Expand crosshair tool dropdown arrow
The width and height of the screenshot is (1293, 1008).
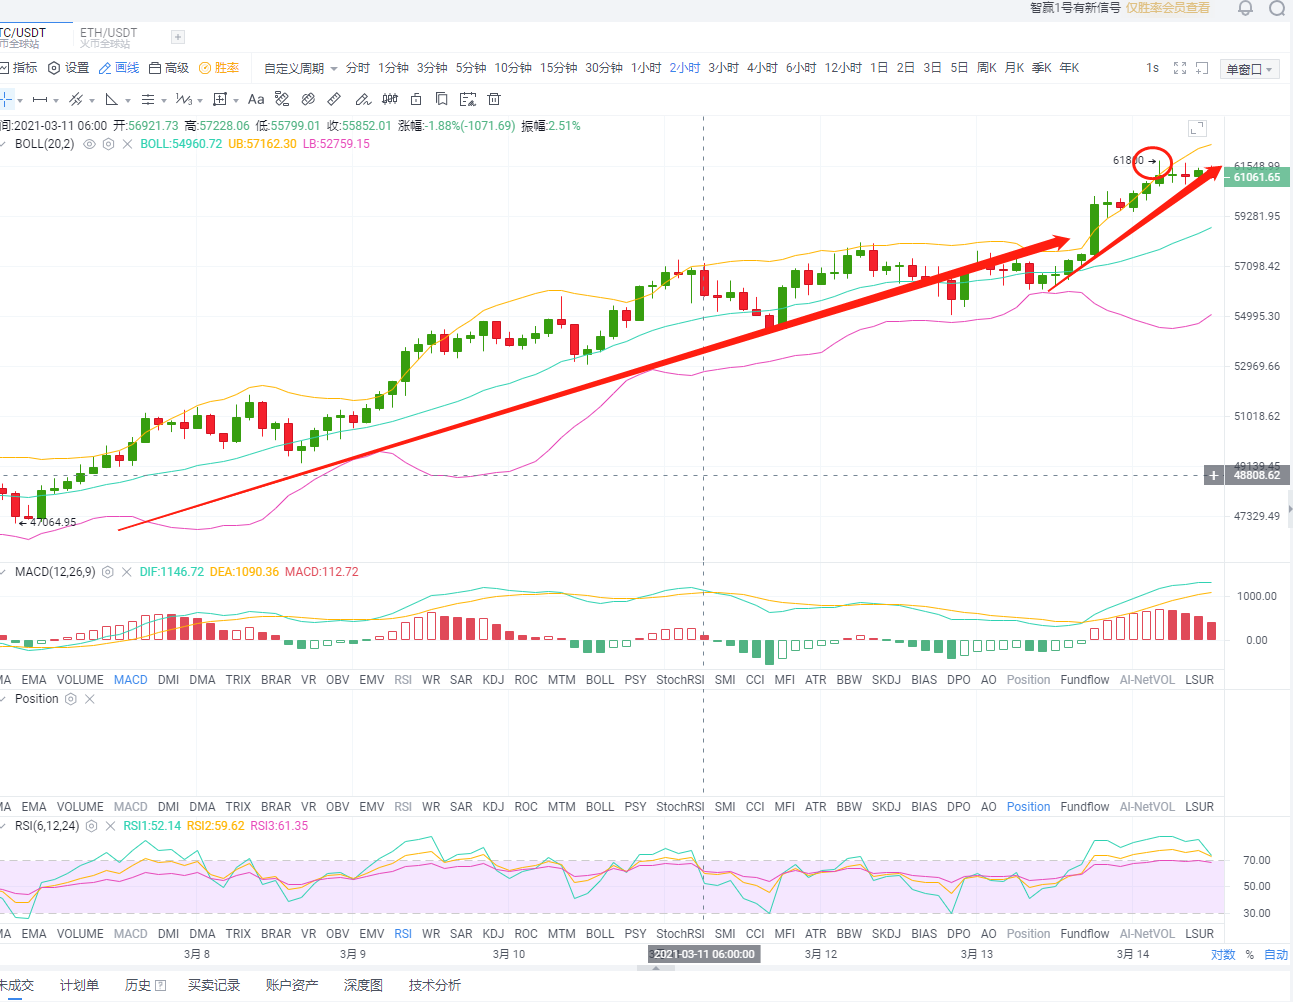pos(20,100)
